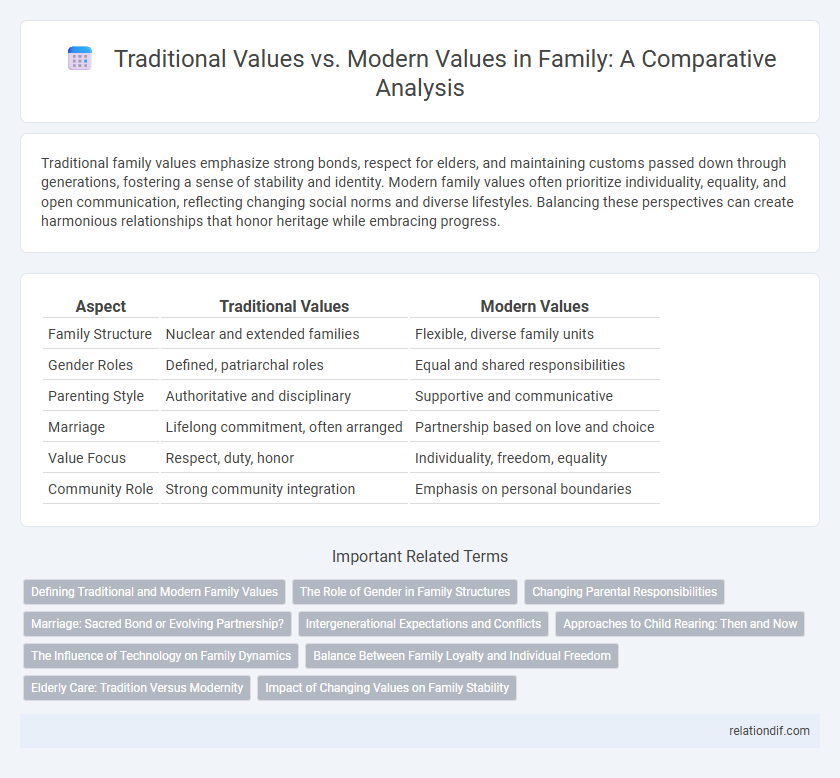Click 'Elderly Care: Tradition Versus Modernity' tag
Screen dimensions: 840x778
tap(136, 688)
